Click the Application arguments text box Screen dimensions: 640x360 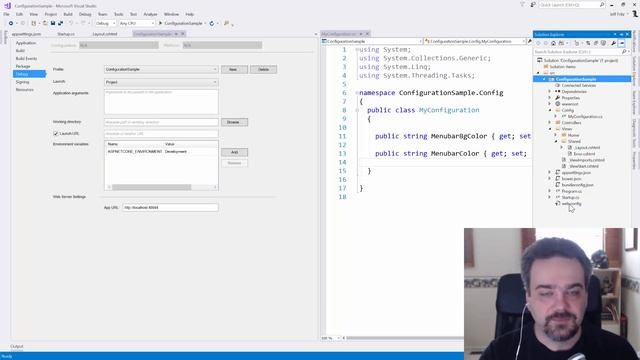point(161,102)
